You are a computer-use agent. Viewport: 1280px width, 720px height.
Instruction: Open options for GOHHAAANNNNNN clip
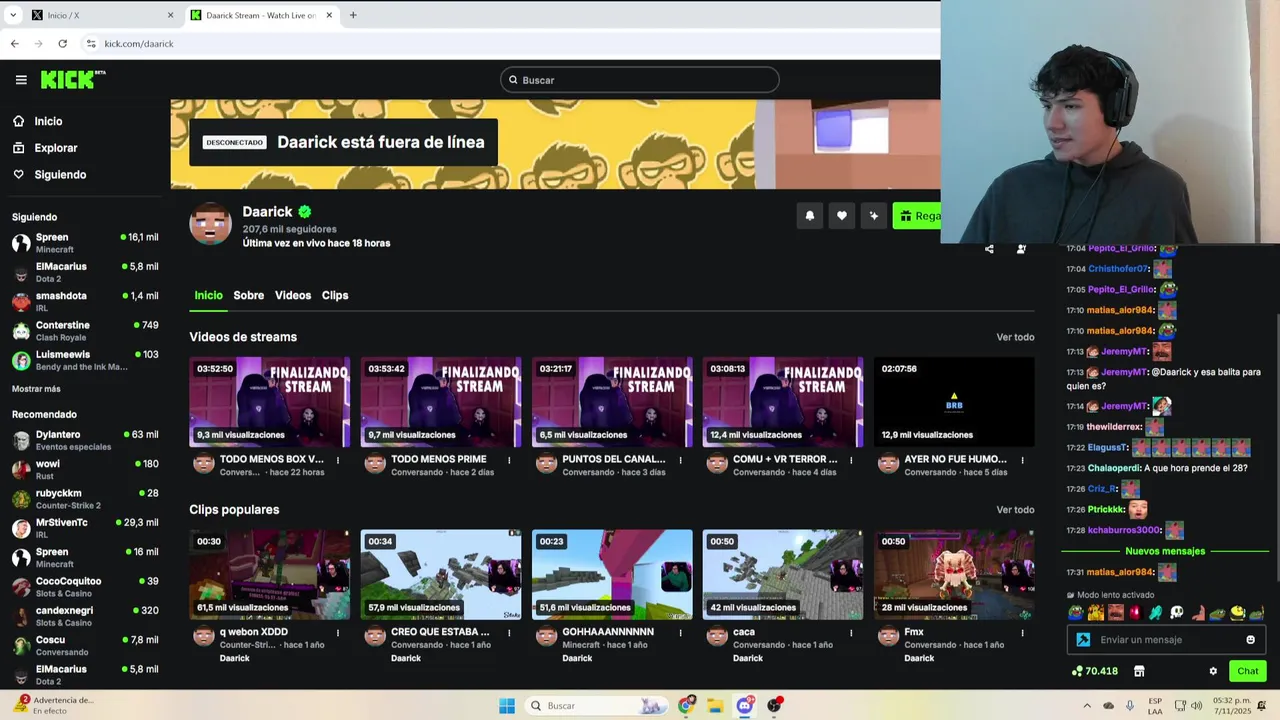pos(680,633)
